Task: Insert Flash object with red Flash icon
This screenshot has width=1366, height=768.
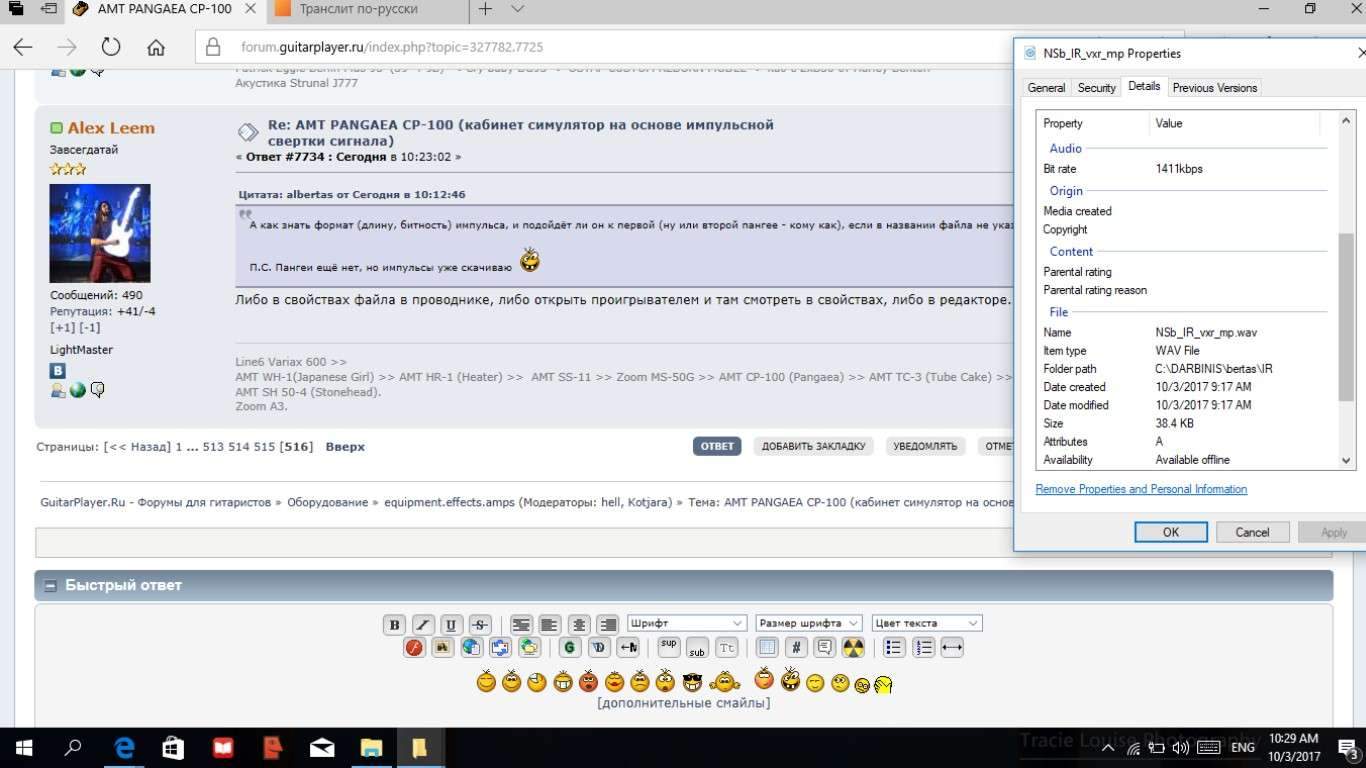Action: pyautogui.click(x=414, y=648)
